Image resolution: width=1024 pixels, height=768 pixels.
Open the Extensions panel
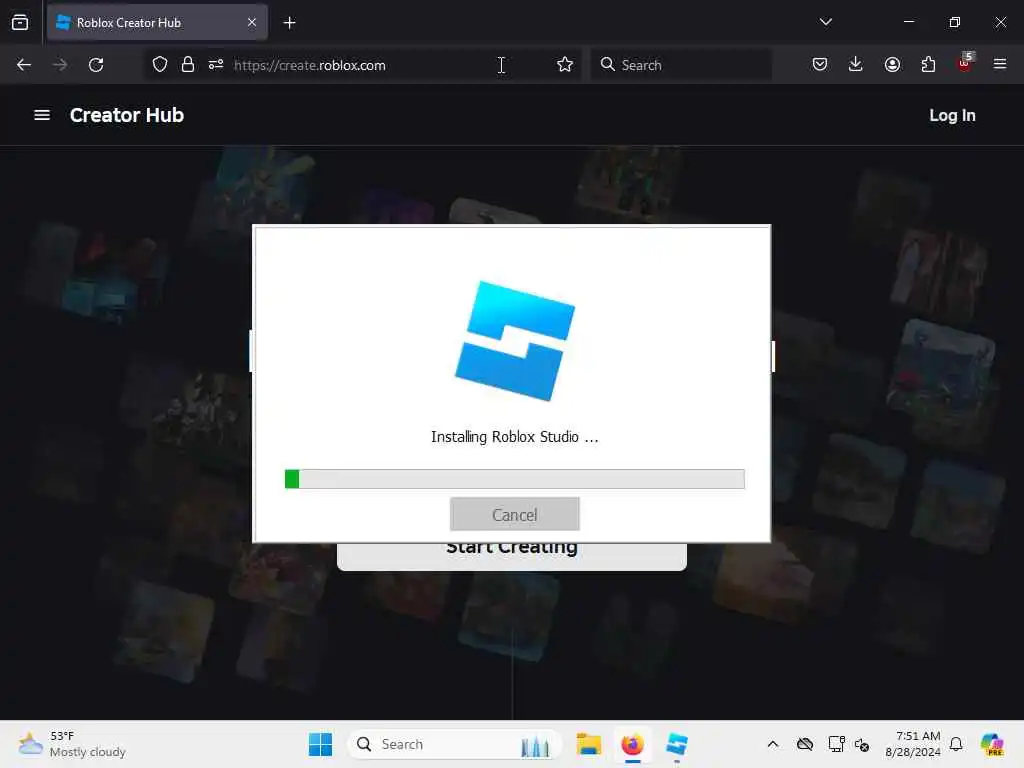click(928, 64)
